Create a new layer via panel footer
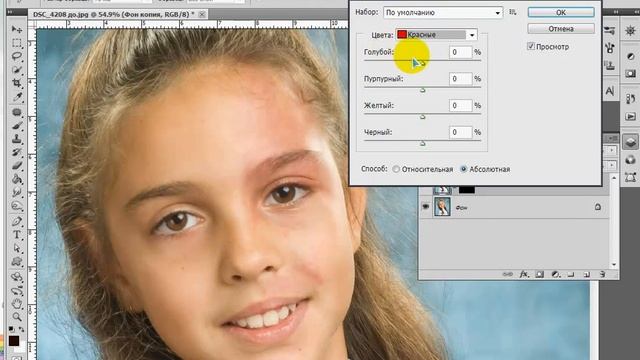Screen dimensions: 640x360 click(x=587, y=274)
